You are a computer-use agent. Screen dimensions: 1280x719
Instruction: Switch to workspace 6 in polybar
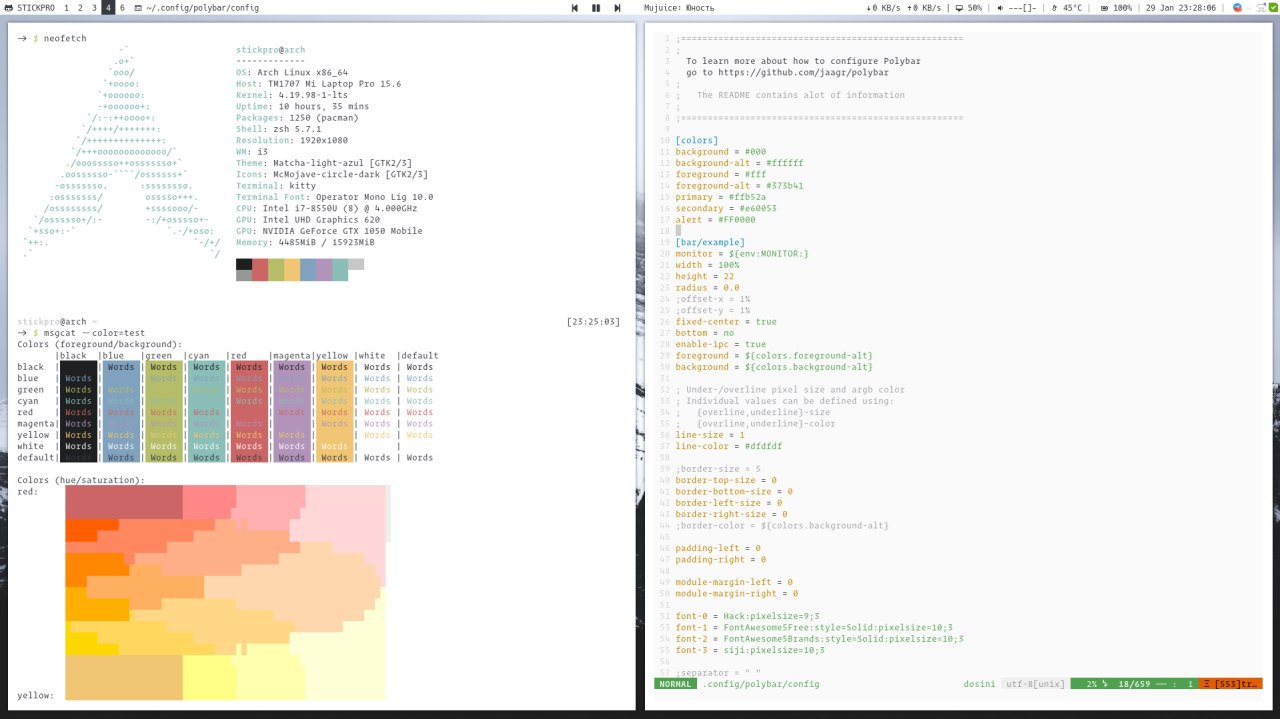tap(122, 7)
